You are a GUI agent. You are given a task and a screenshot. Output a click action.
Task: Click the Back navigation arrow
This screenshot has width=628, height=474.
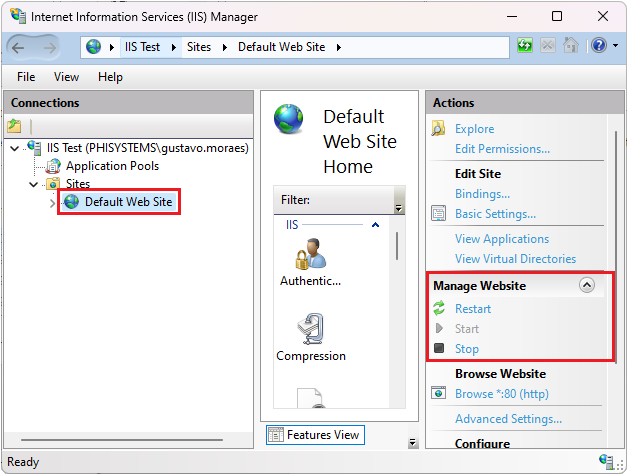click(18, 48)
